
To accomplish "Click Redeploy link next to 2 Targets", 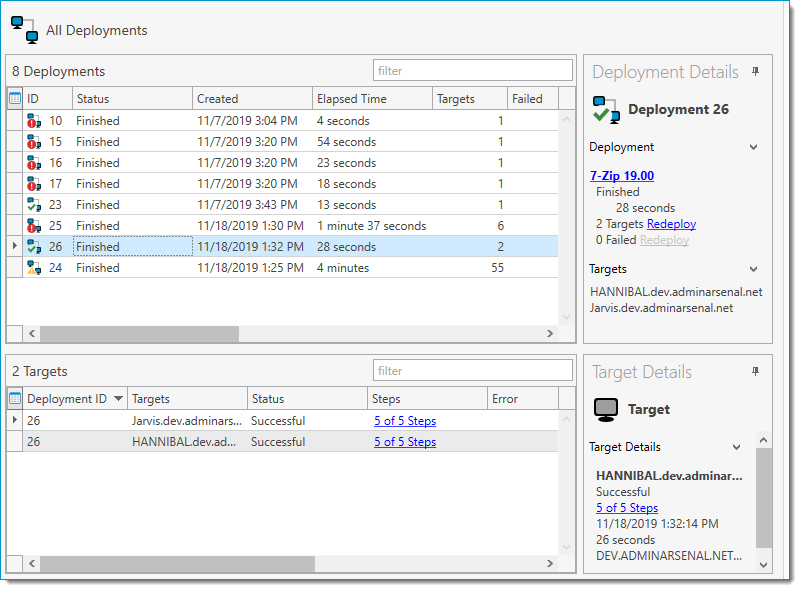I will pos(671,224).
